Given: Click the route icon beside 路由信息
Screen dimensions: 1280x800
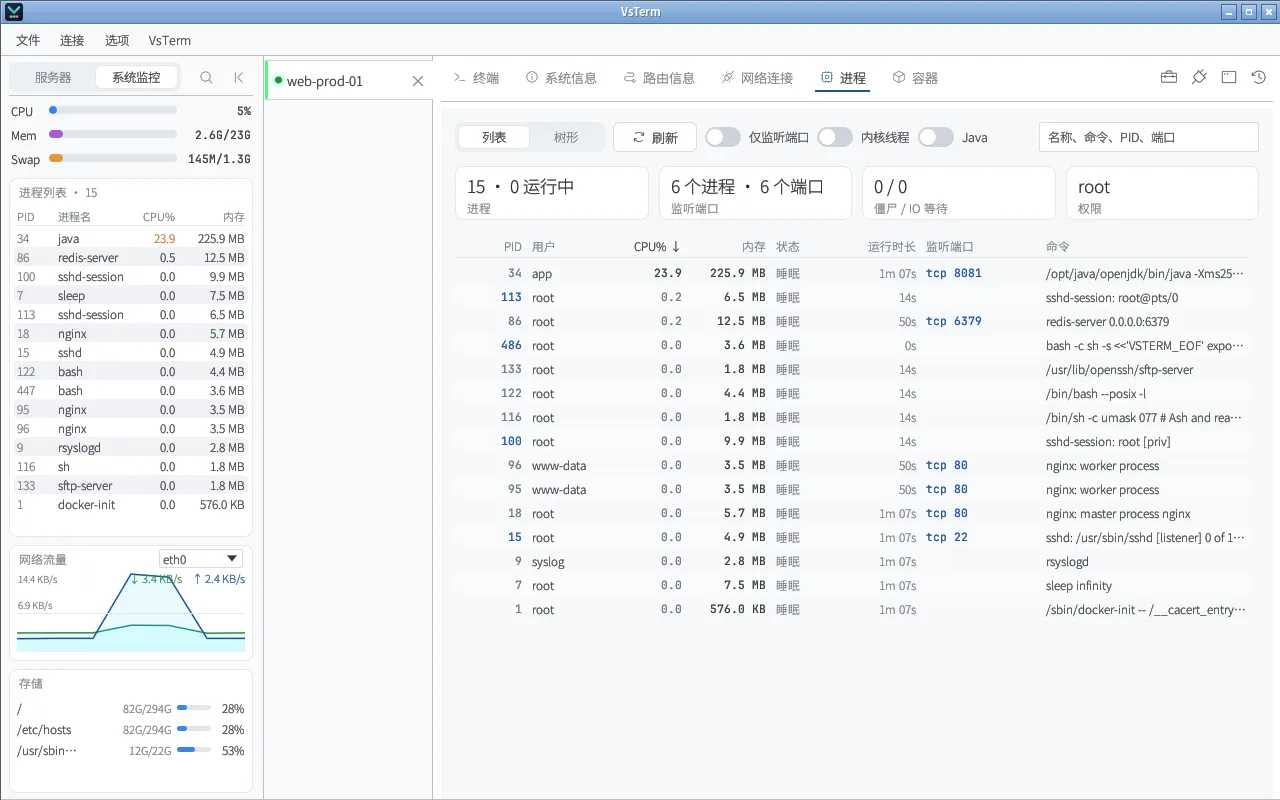Looking at the screenshot, I should click(x=630, y=77).
